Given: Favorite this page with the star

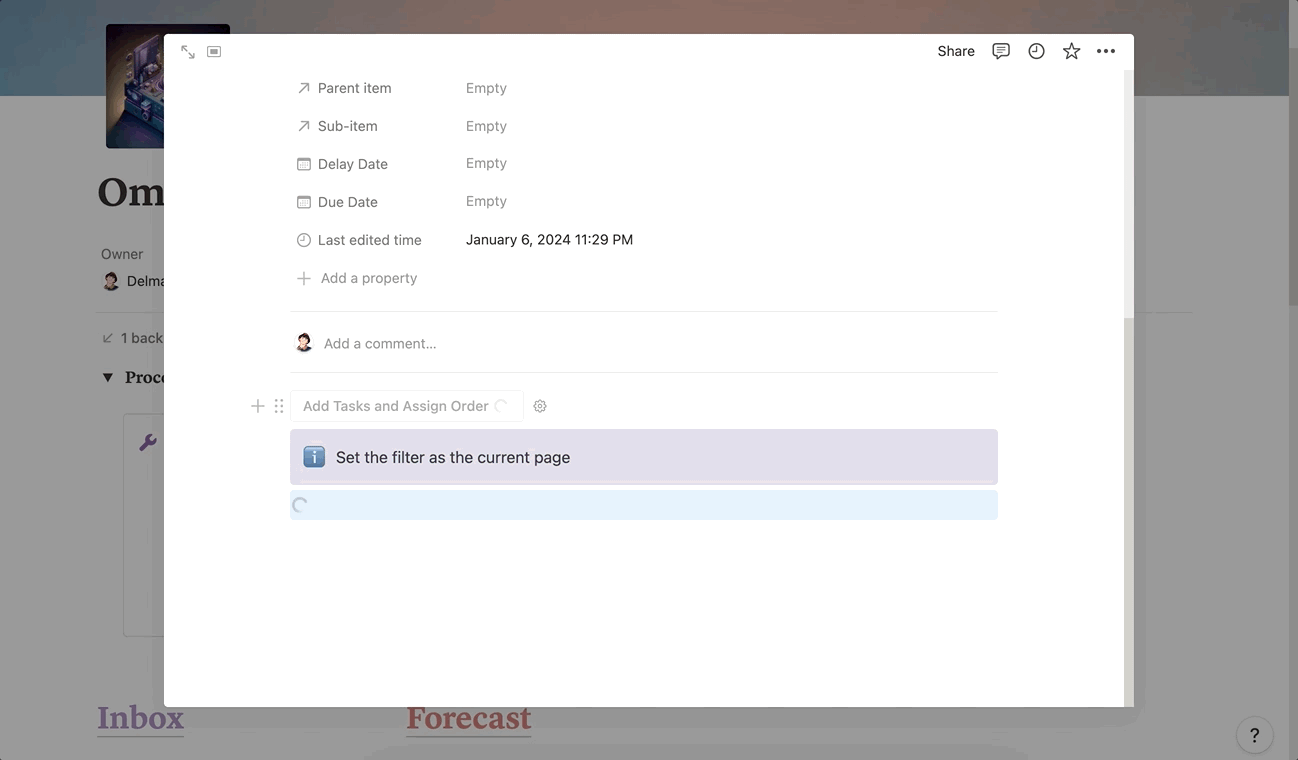Looking at the screenshot, I should tap(1071, 51).
